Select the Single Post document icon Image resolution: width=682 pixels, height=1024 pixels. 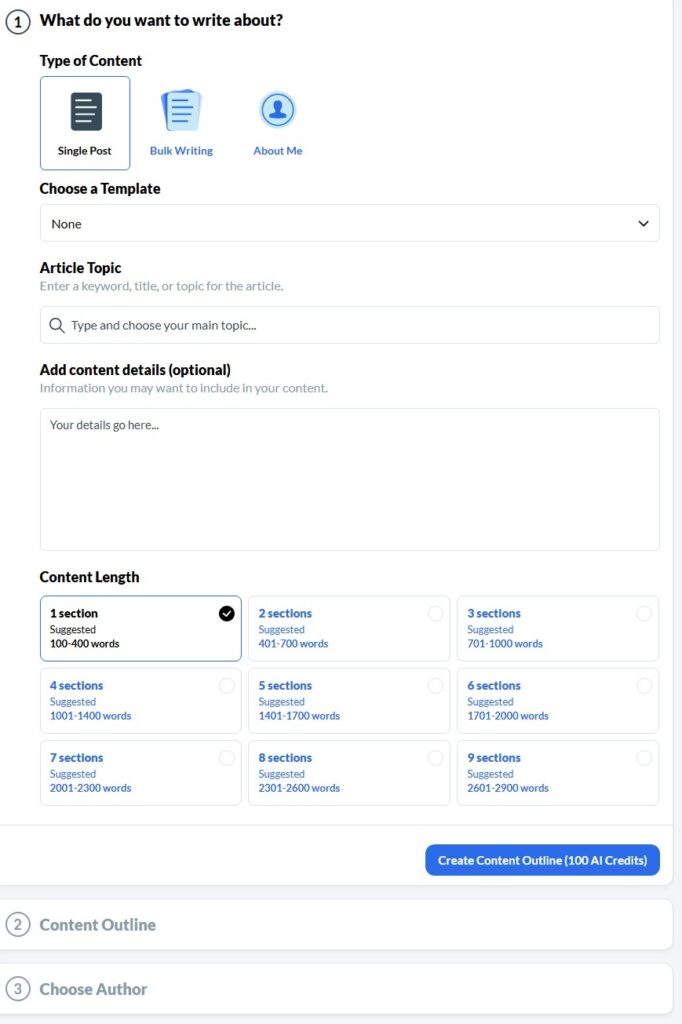86,112
